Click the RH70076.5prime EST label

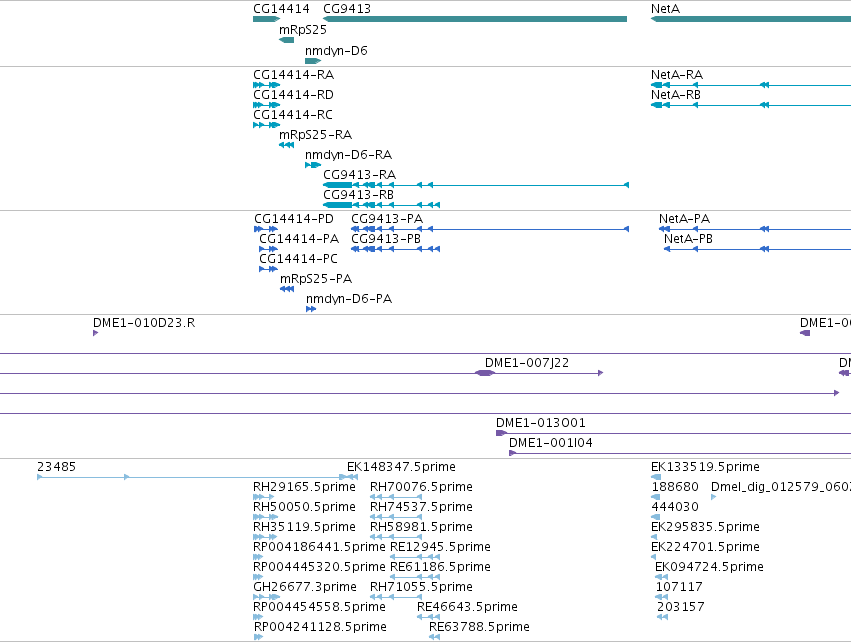[x=421, y=487]
